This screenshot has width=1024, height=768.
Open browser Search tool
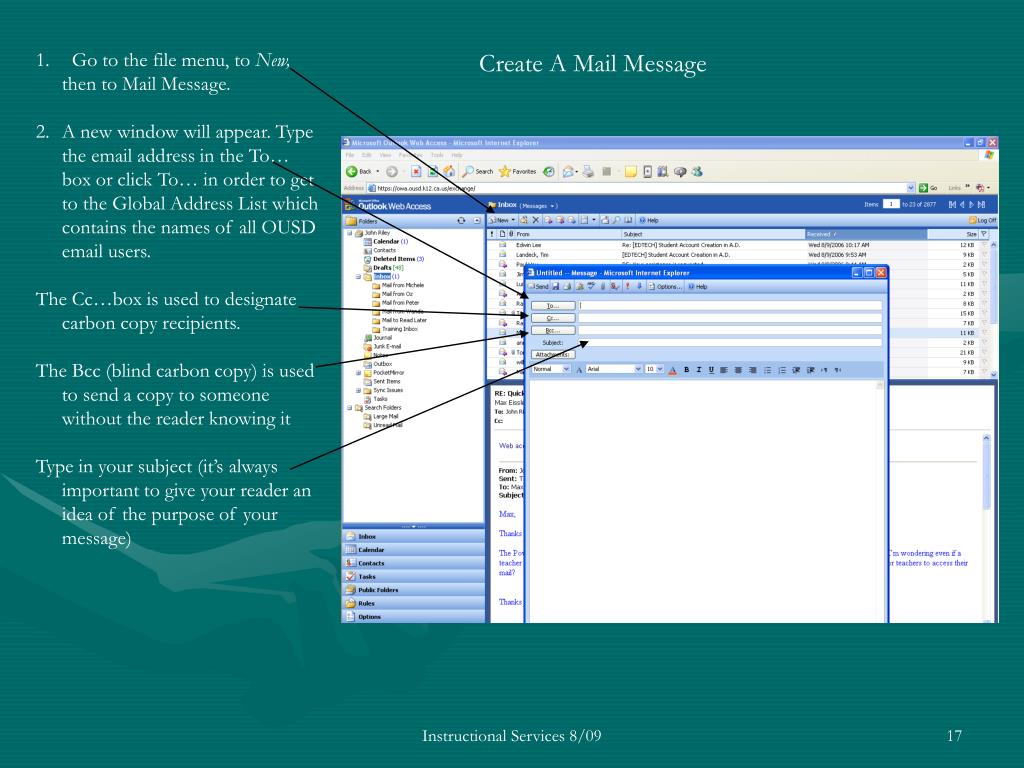[477, 171]
